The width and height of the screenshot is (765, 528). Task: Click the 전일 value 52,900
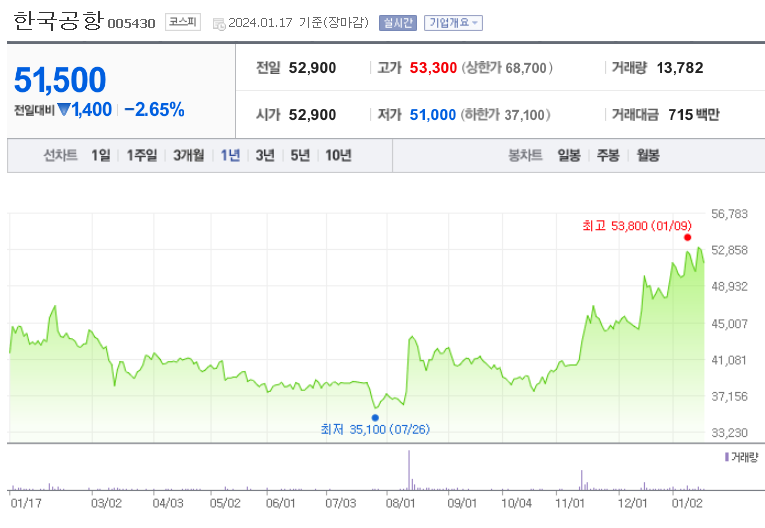(x=312, y=68)
